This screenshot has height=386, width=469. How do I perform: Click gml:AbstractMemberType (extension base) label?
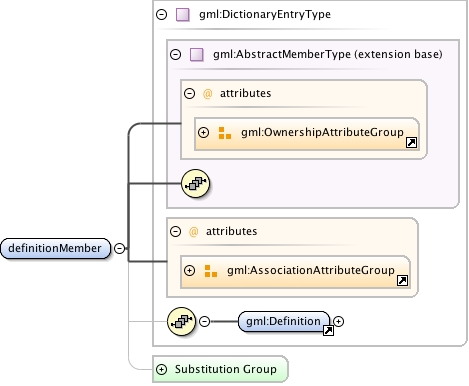coord(328,54)
